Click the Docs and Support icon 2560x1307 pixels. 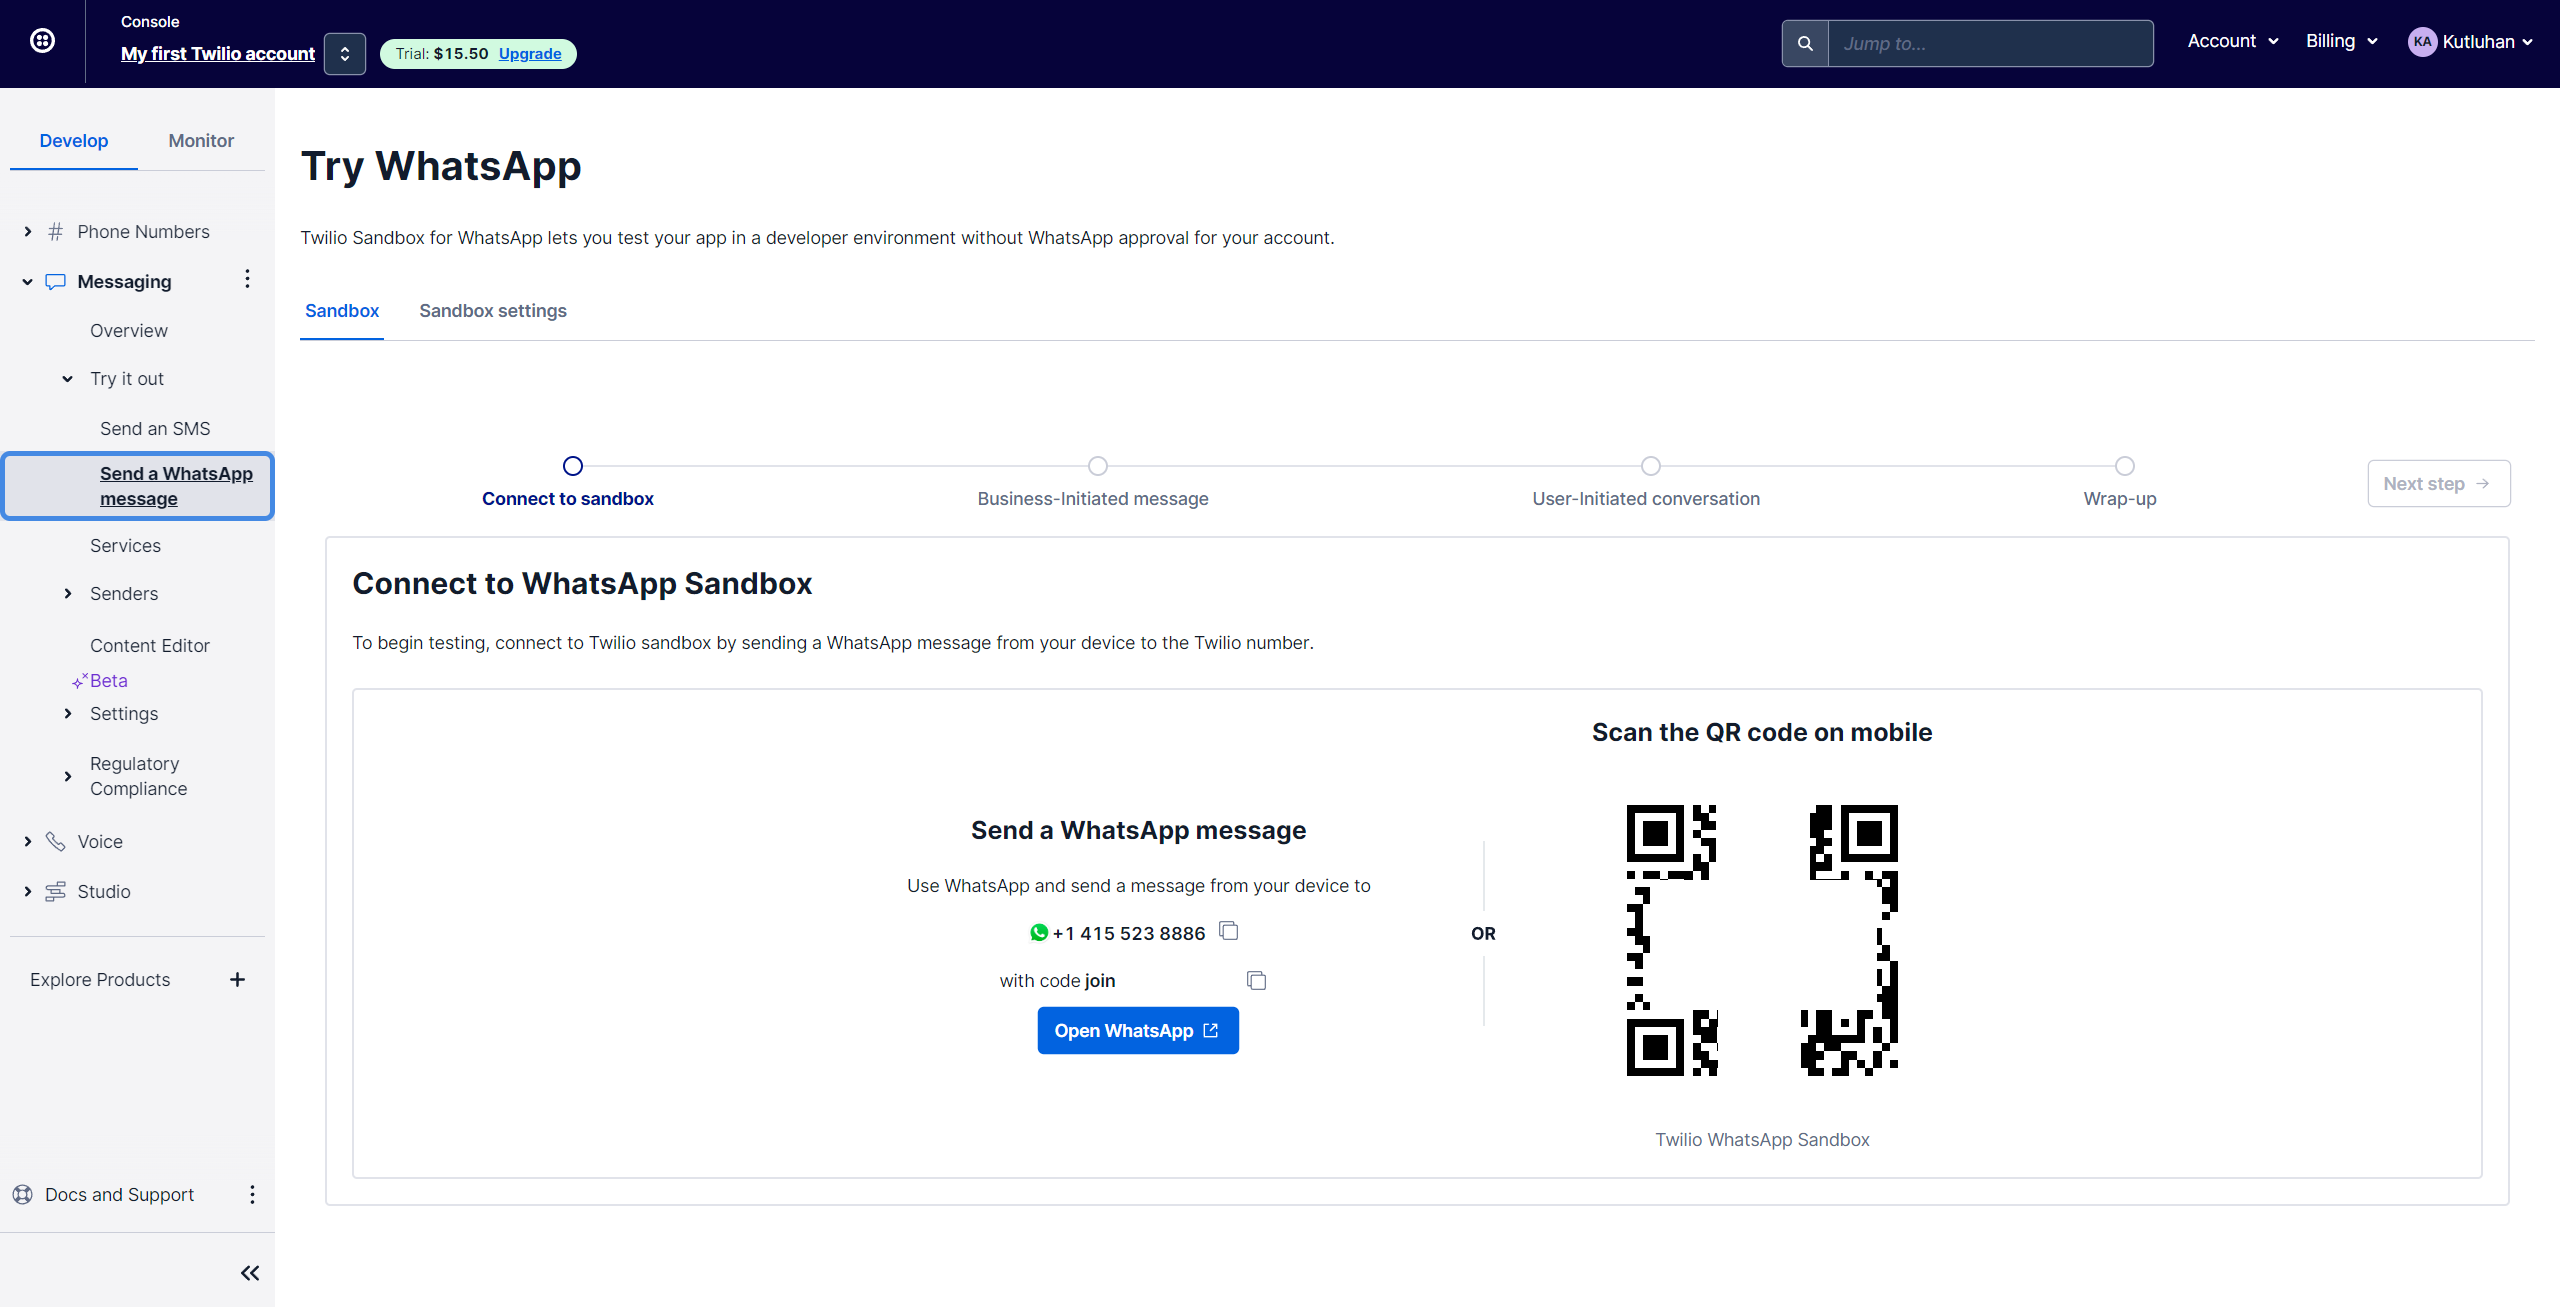[23, 1195]
